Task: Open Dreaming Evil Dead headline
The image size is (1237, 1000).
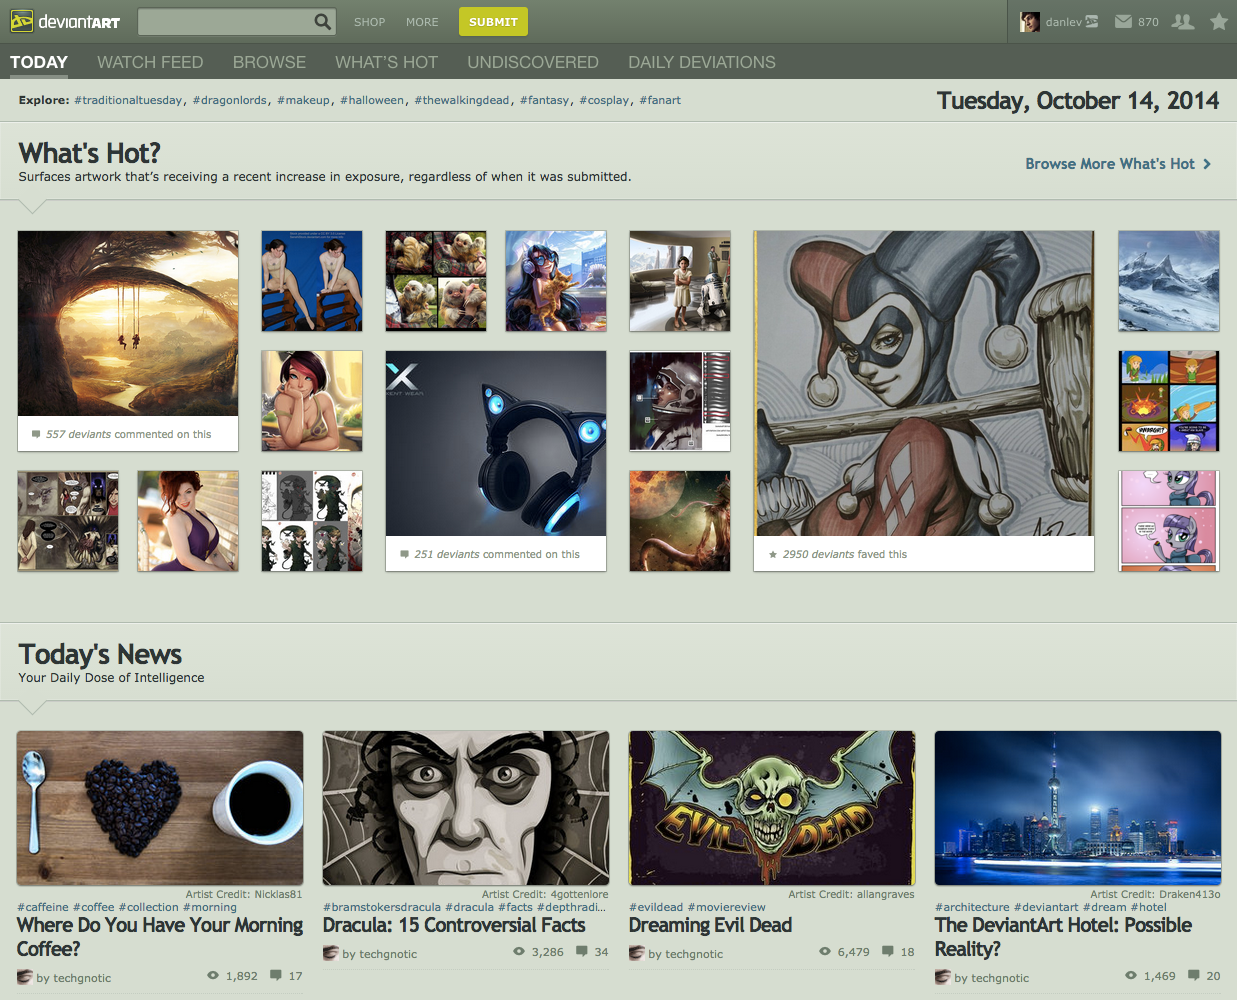Action: pos(710,925)
